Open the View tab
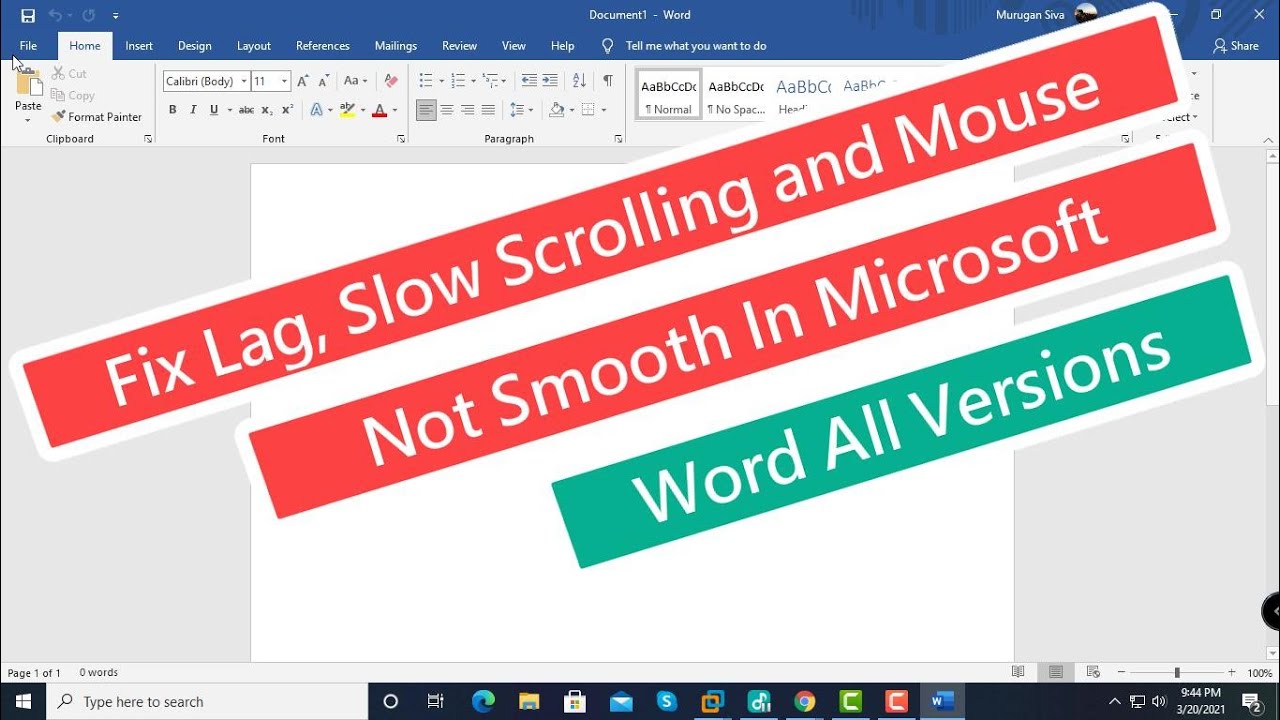The height and width of the screenshot is (720, 1280). coord(514,46)
